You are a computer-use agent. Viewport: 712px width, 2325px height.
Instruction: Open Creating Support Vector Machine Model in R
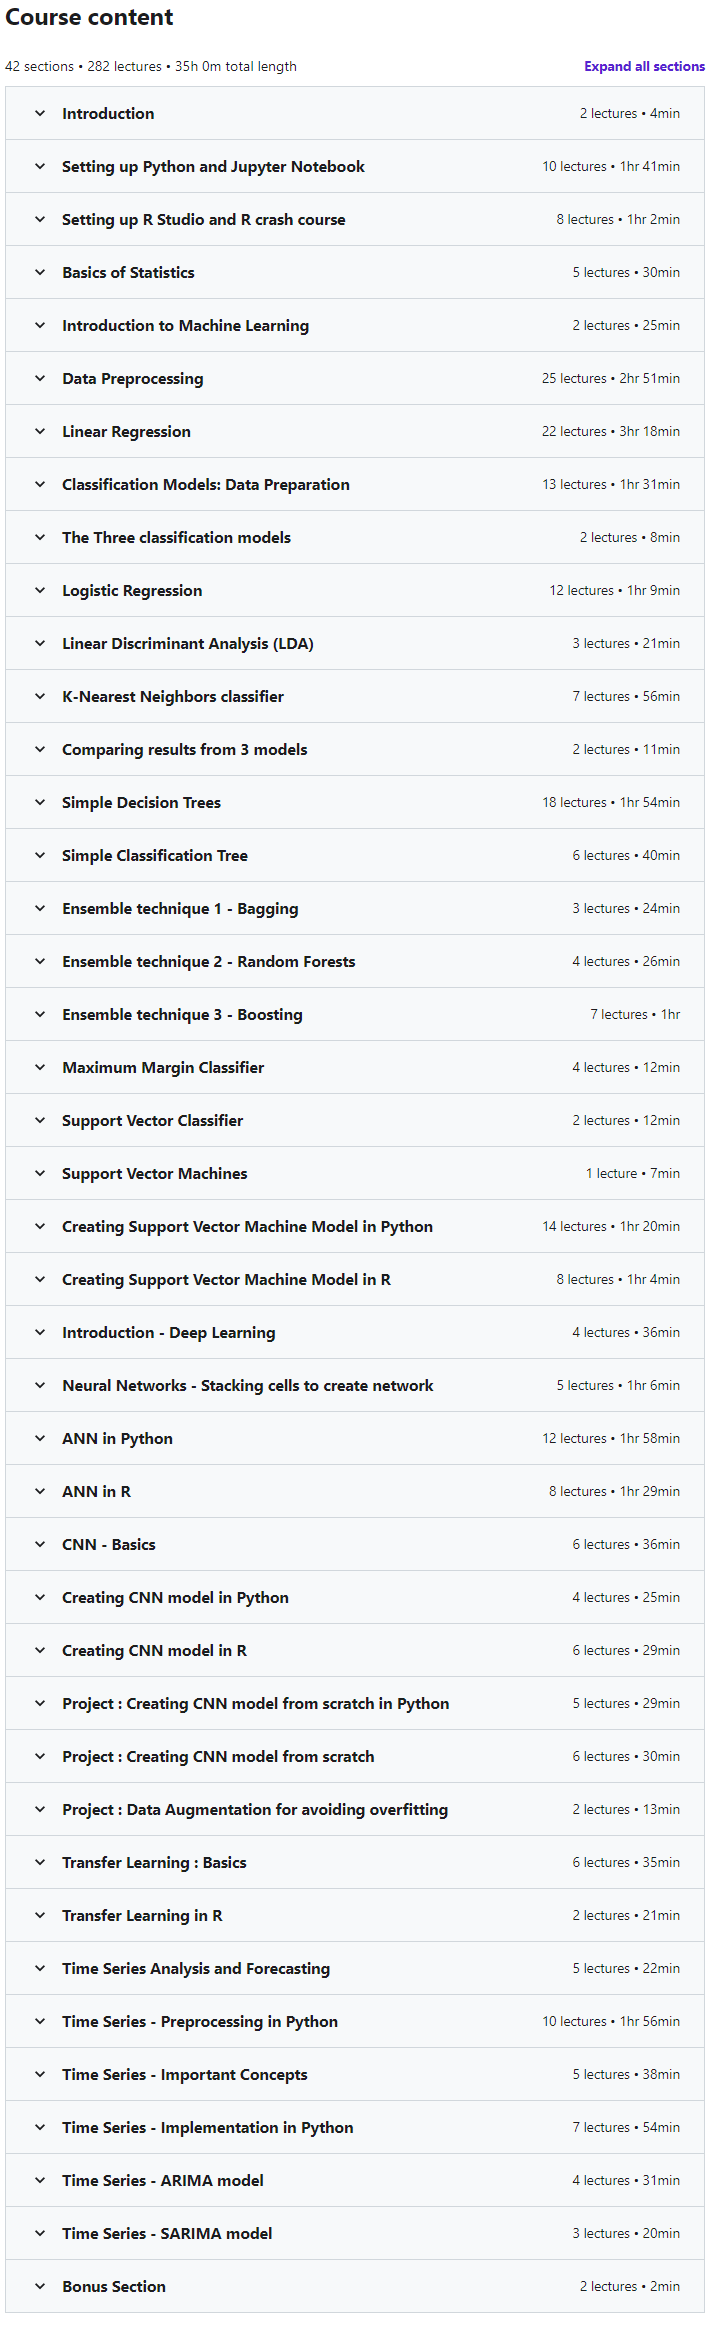coord(355,1279)
